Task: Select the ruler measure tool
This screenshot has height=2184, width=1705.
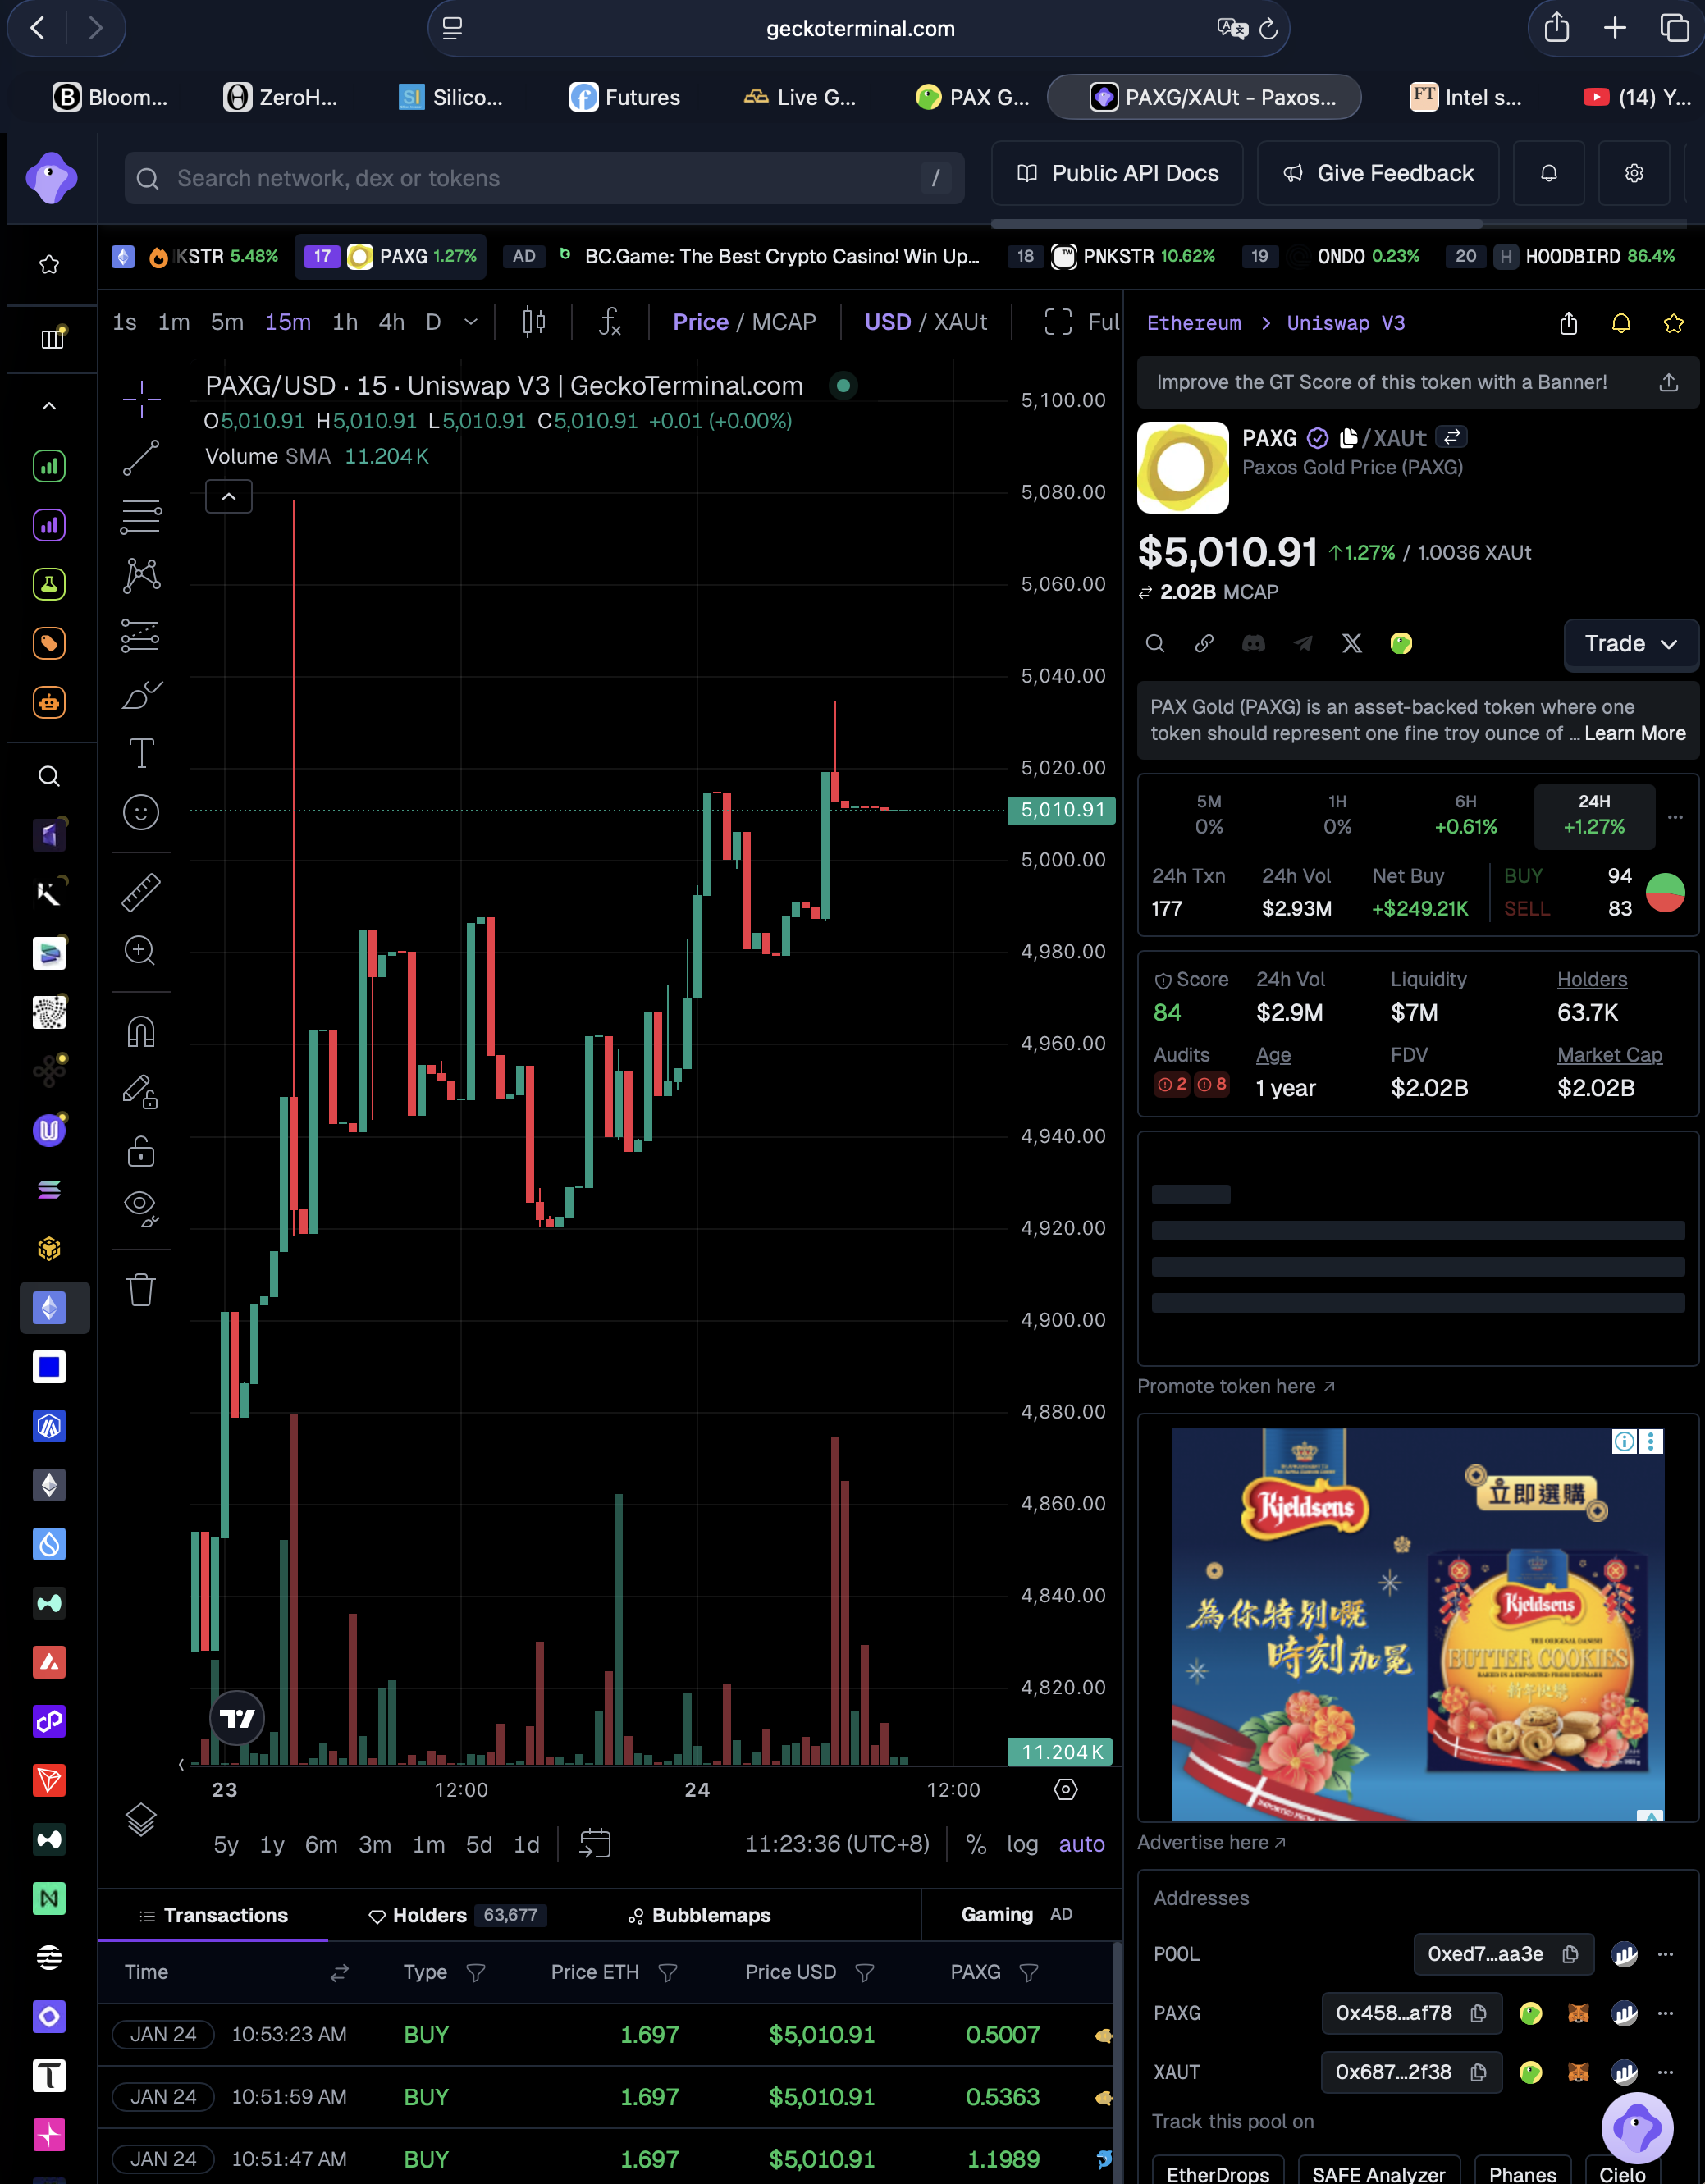Action: coord(141,892)
